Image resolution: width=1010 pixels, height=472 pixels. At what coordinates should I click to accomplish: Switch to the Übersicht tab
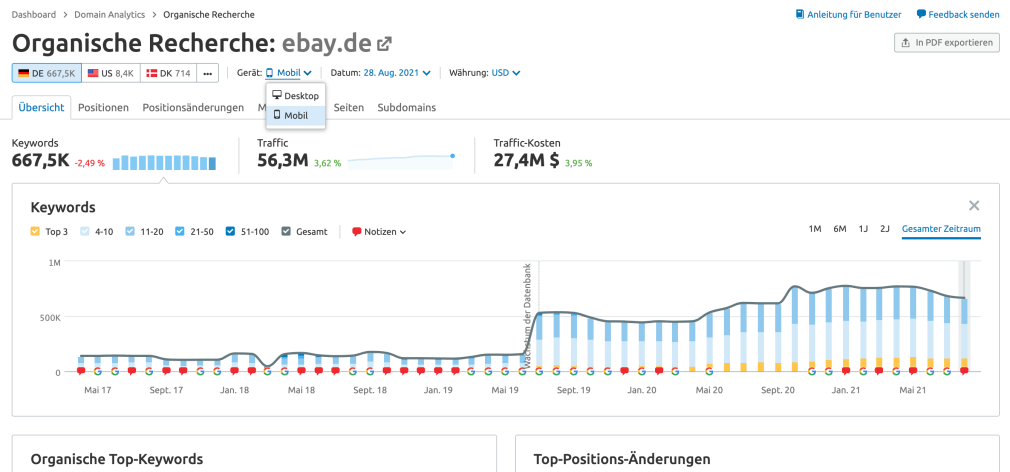click(x=42, y=108)
